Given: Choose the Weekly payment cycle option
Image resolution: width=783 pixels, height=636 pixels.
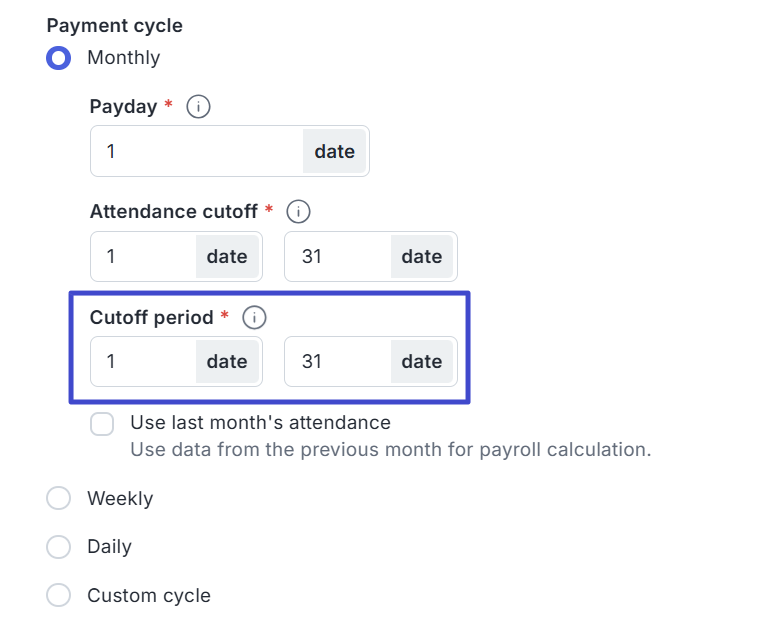Looking at the screenshot, I should tap(59, 498).
